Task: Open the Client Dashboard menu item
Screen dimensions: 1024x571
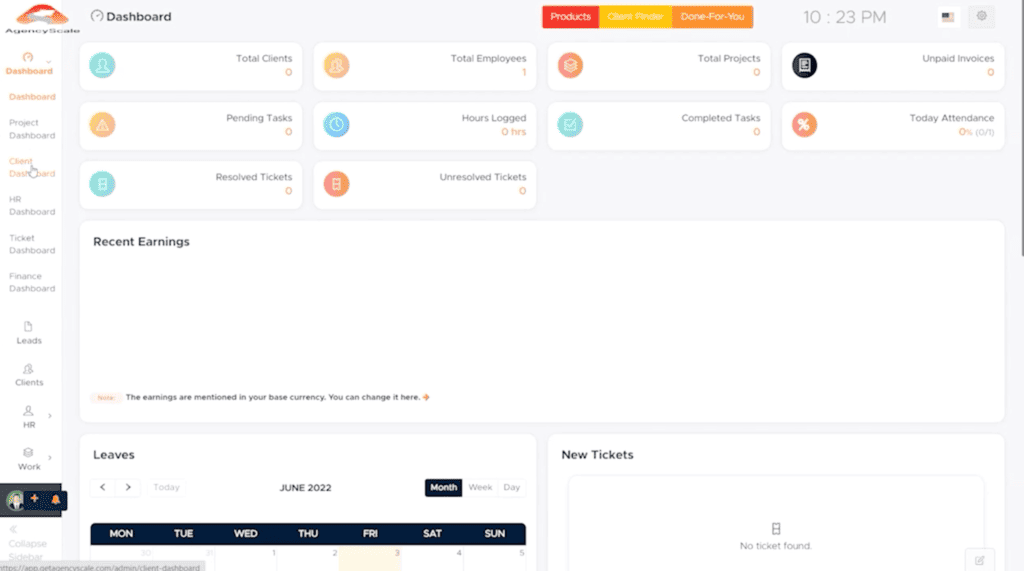Action: coord(32,167)
